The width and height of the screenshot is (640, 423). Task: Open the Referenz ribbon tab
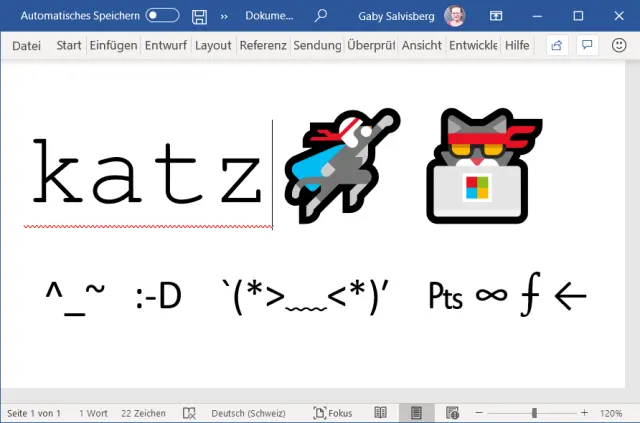tap(263, 45)
